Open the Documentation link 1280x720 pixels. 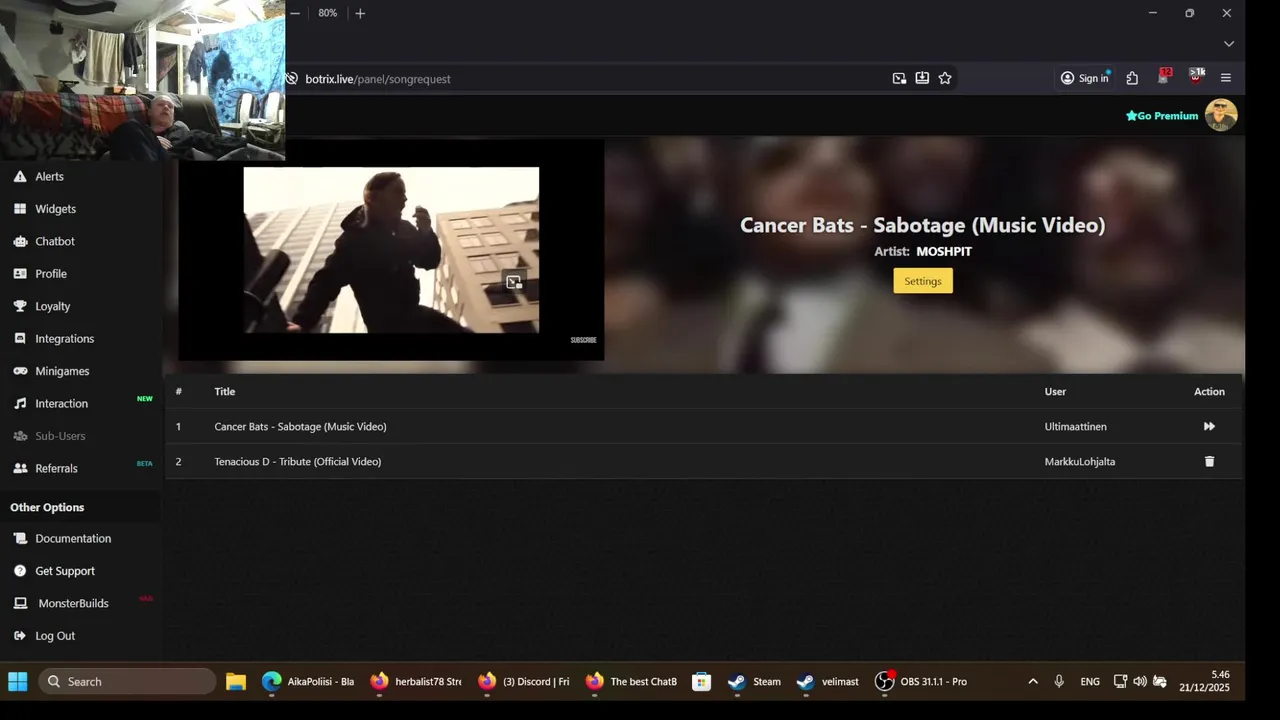(x=73, y=539)
